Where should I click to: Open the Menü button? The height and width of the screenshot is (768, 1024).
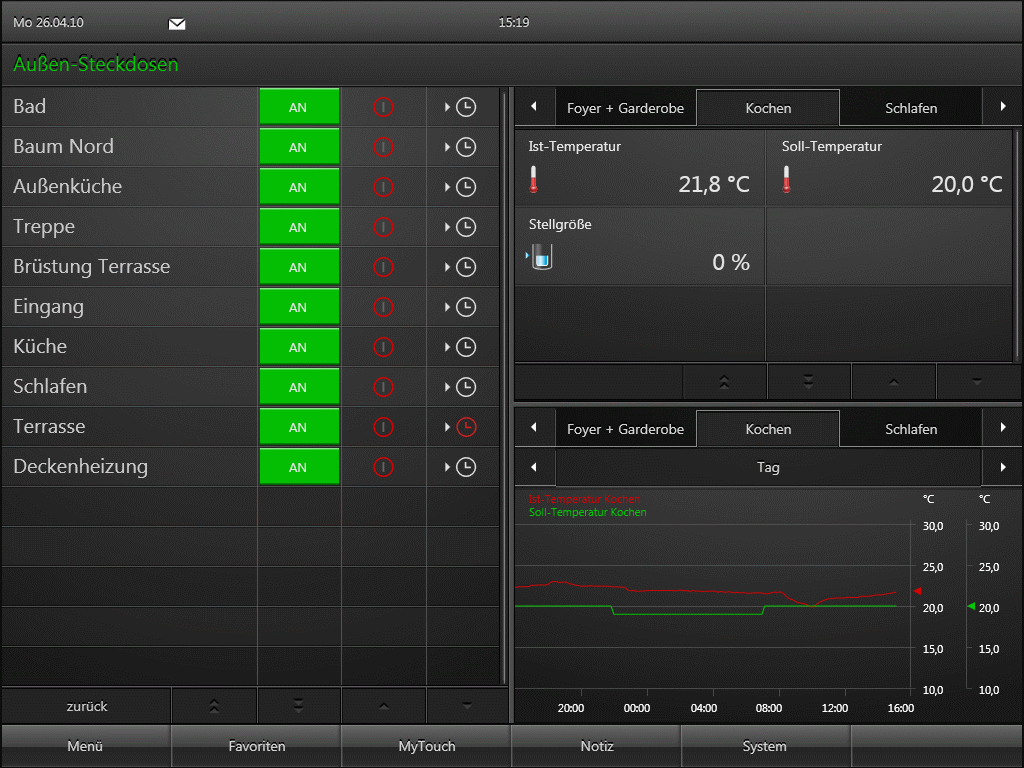(86, 746)
